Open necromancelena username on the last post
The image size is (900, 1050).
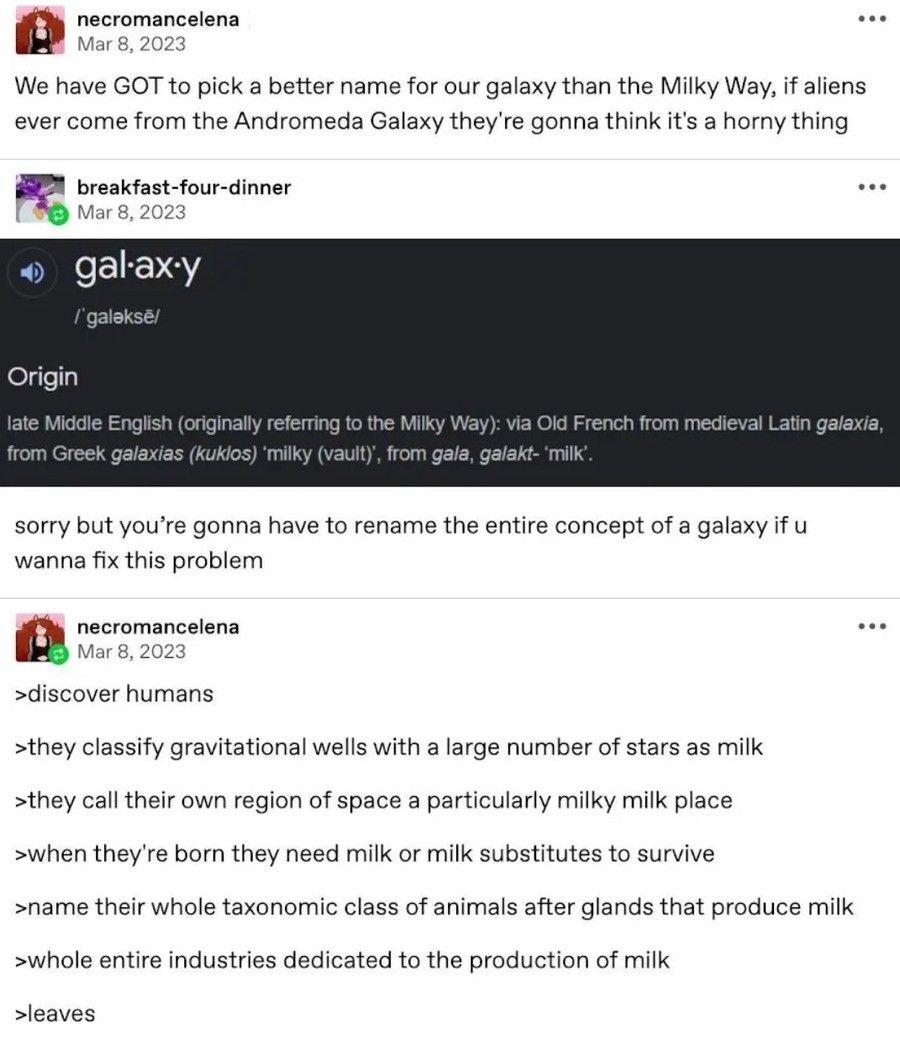(158, 627)
